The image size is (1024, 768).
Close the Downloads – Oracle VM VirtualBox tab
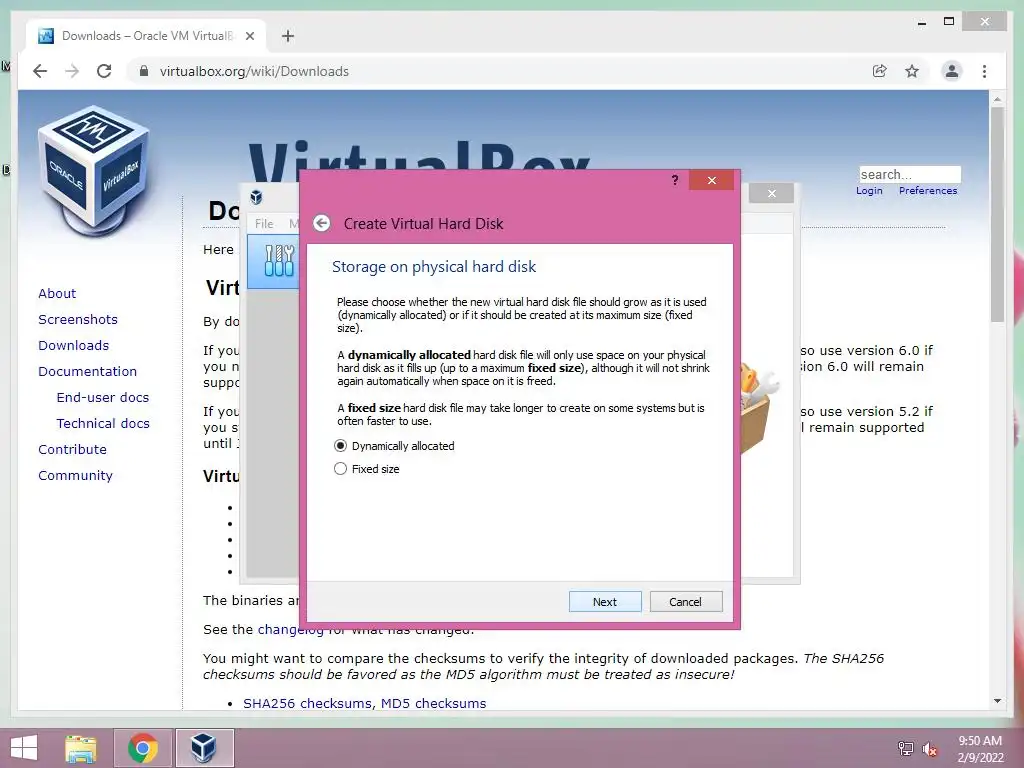tap(250, 36)
